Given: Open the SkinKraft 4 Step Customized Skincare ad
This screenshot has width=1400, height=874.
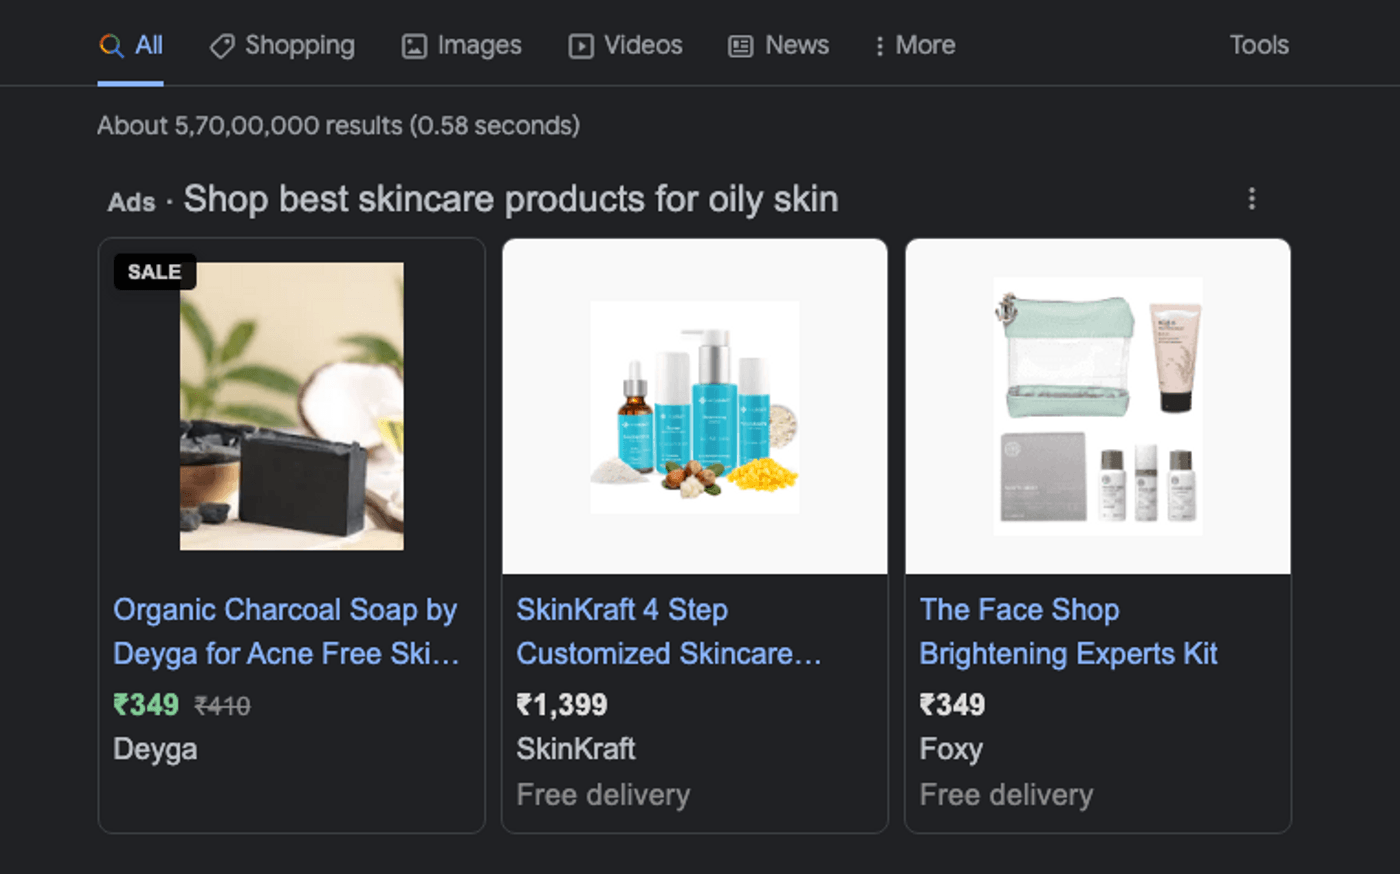Looking at the screenshot, I should [x=668, y=631].
